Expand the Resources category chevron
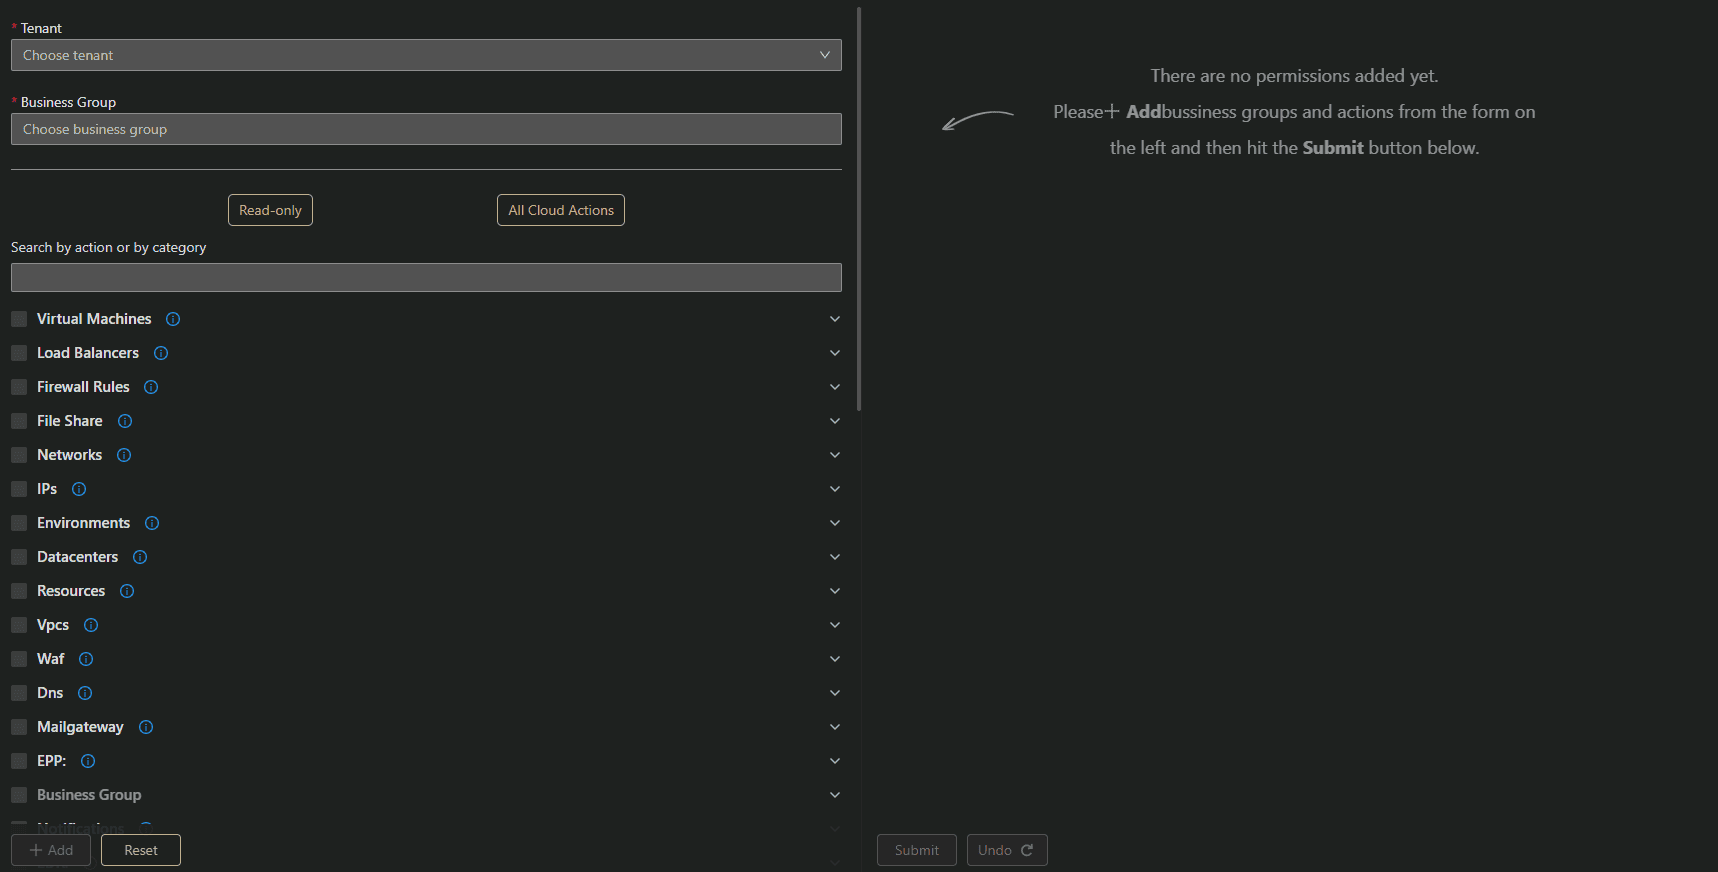 coord(834,591)
